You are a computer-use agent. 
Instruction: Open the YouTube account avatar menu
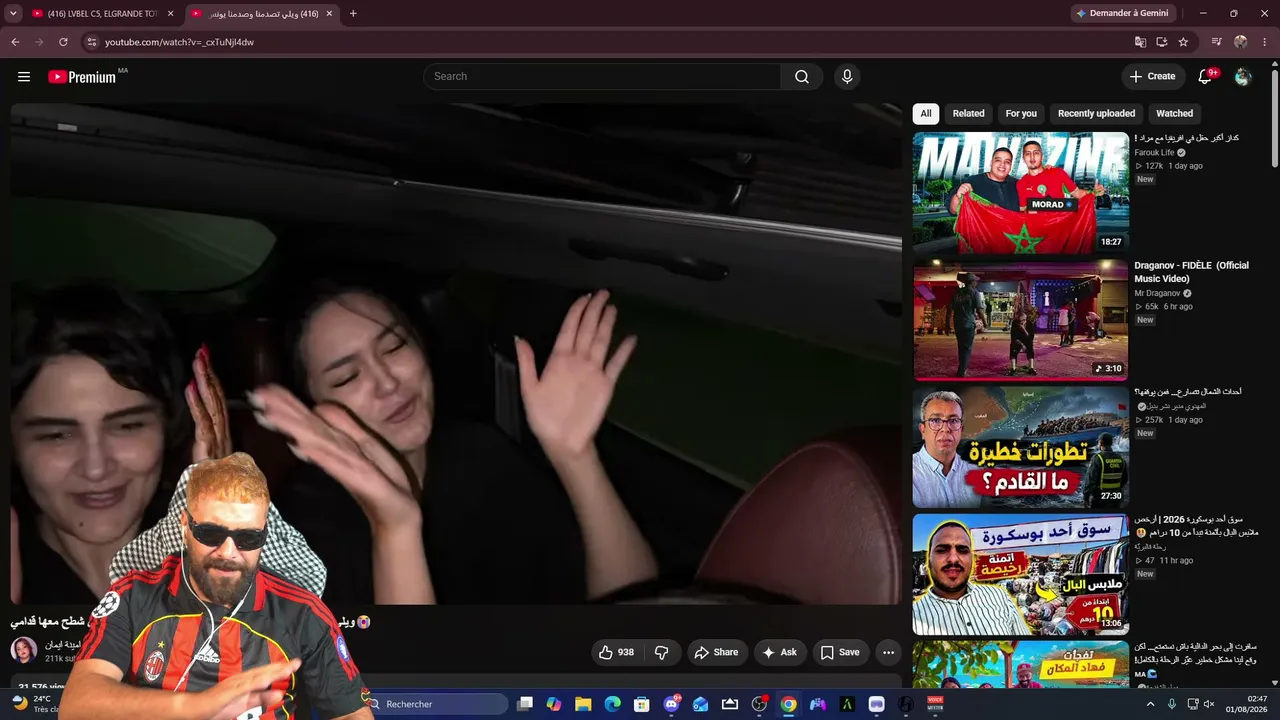tap(1243, 77)
